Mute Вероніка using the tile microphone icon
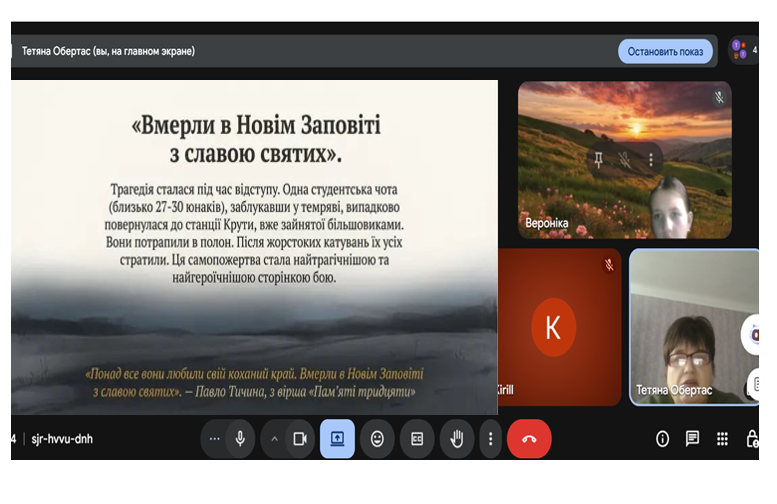This screenshot has height=504, width=777. (625, 159)
